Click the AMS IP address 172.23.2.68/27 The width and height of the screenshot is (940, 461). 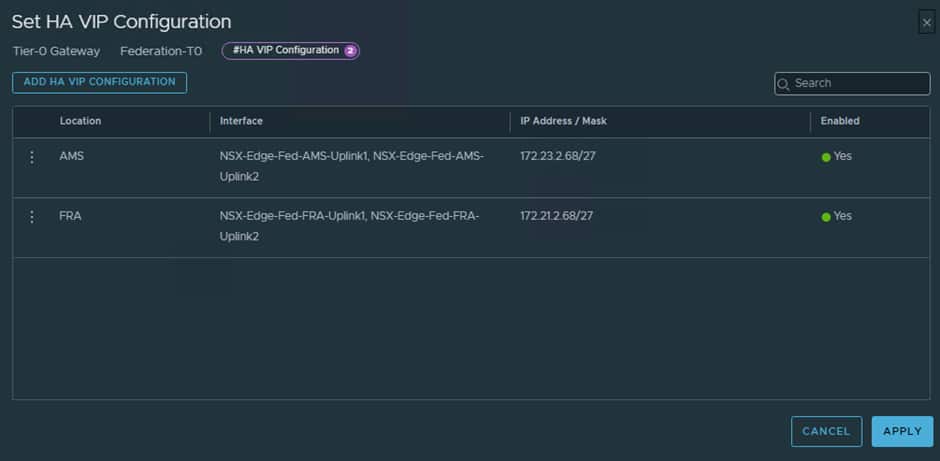[x=558, y=156]
